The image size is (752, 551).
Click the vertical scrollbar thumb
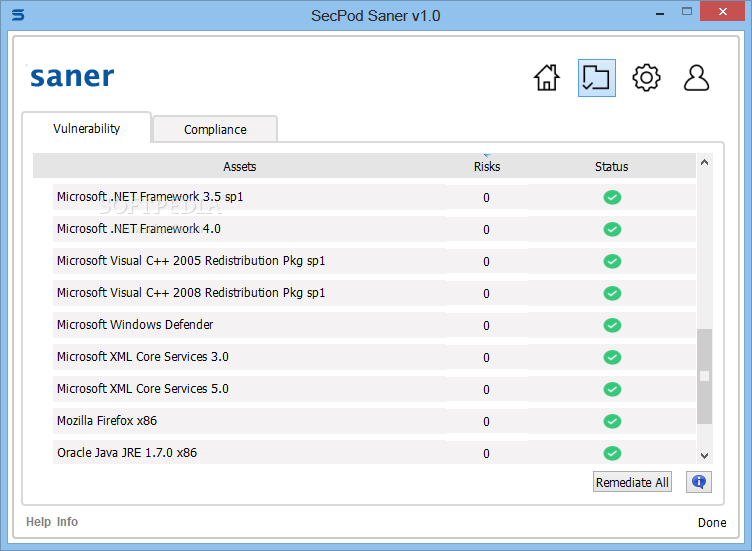(x=704, y=376)
